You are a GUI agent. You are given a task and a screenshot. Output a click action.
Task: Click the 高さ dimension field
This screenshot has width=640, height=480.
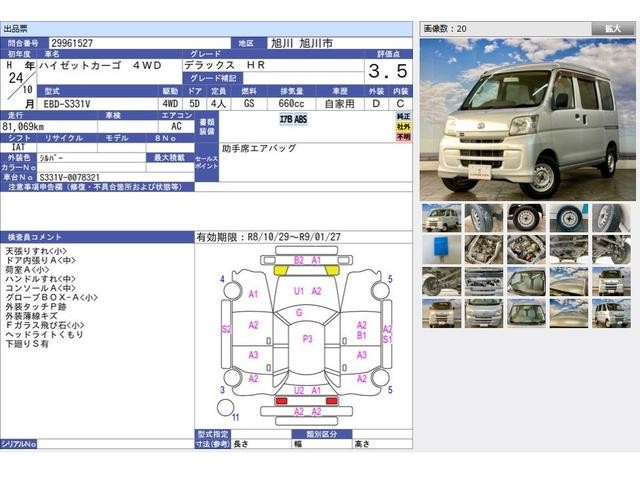click(x=382, y=444)
